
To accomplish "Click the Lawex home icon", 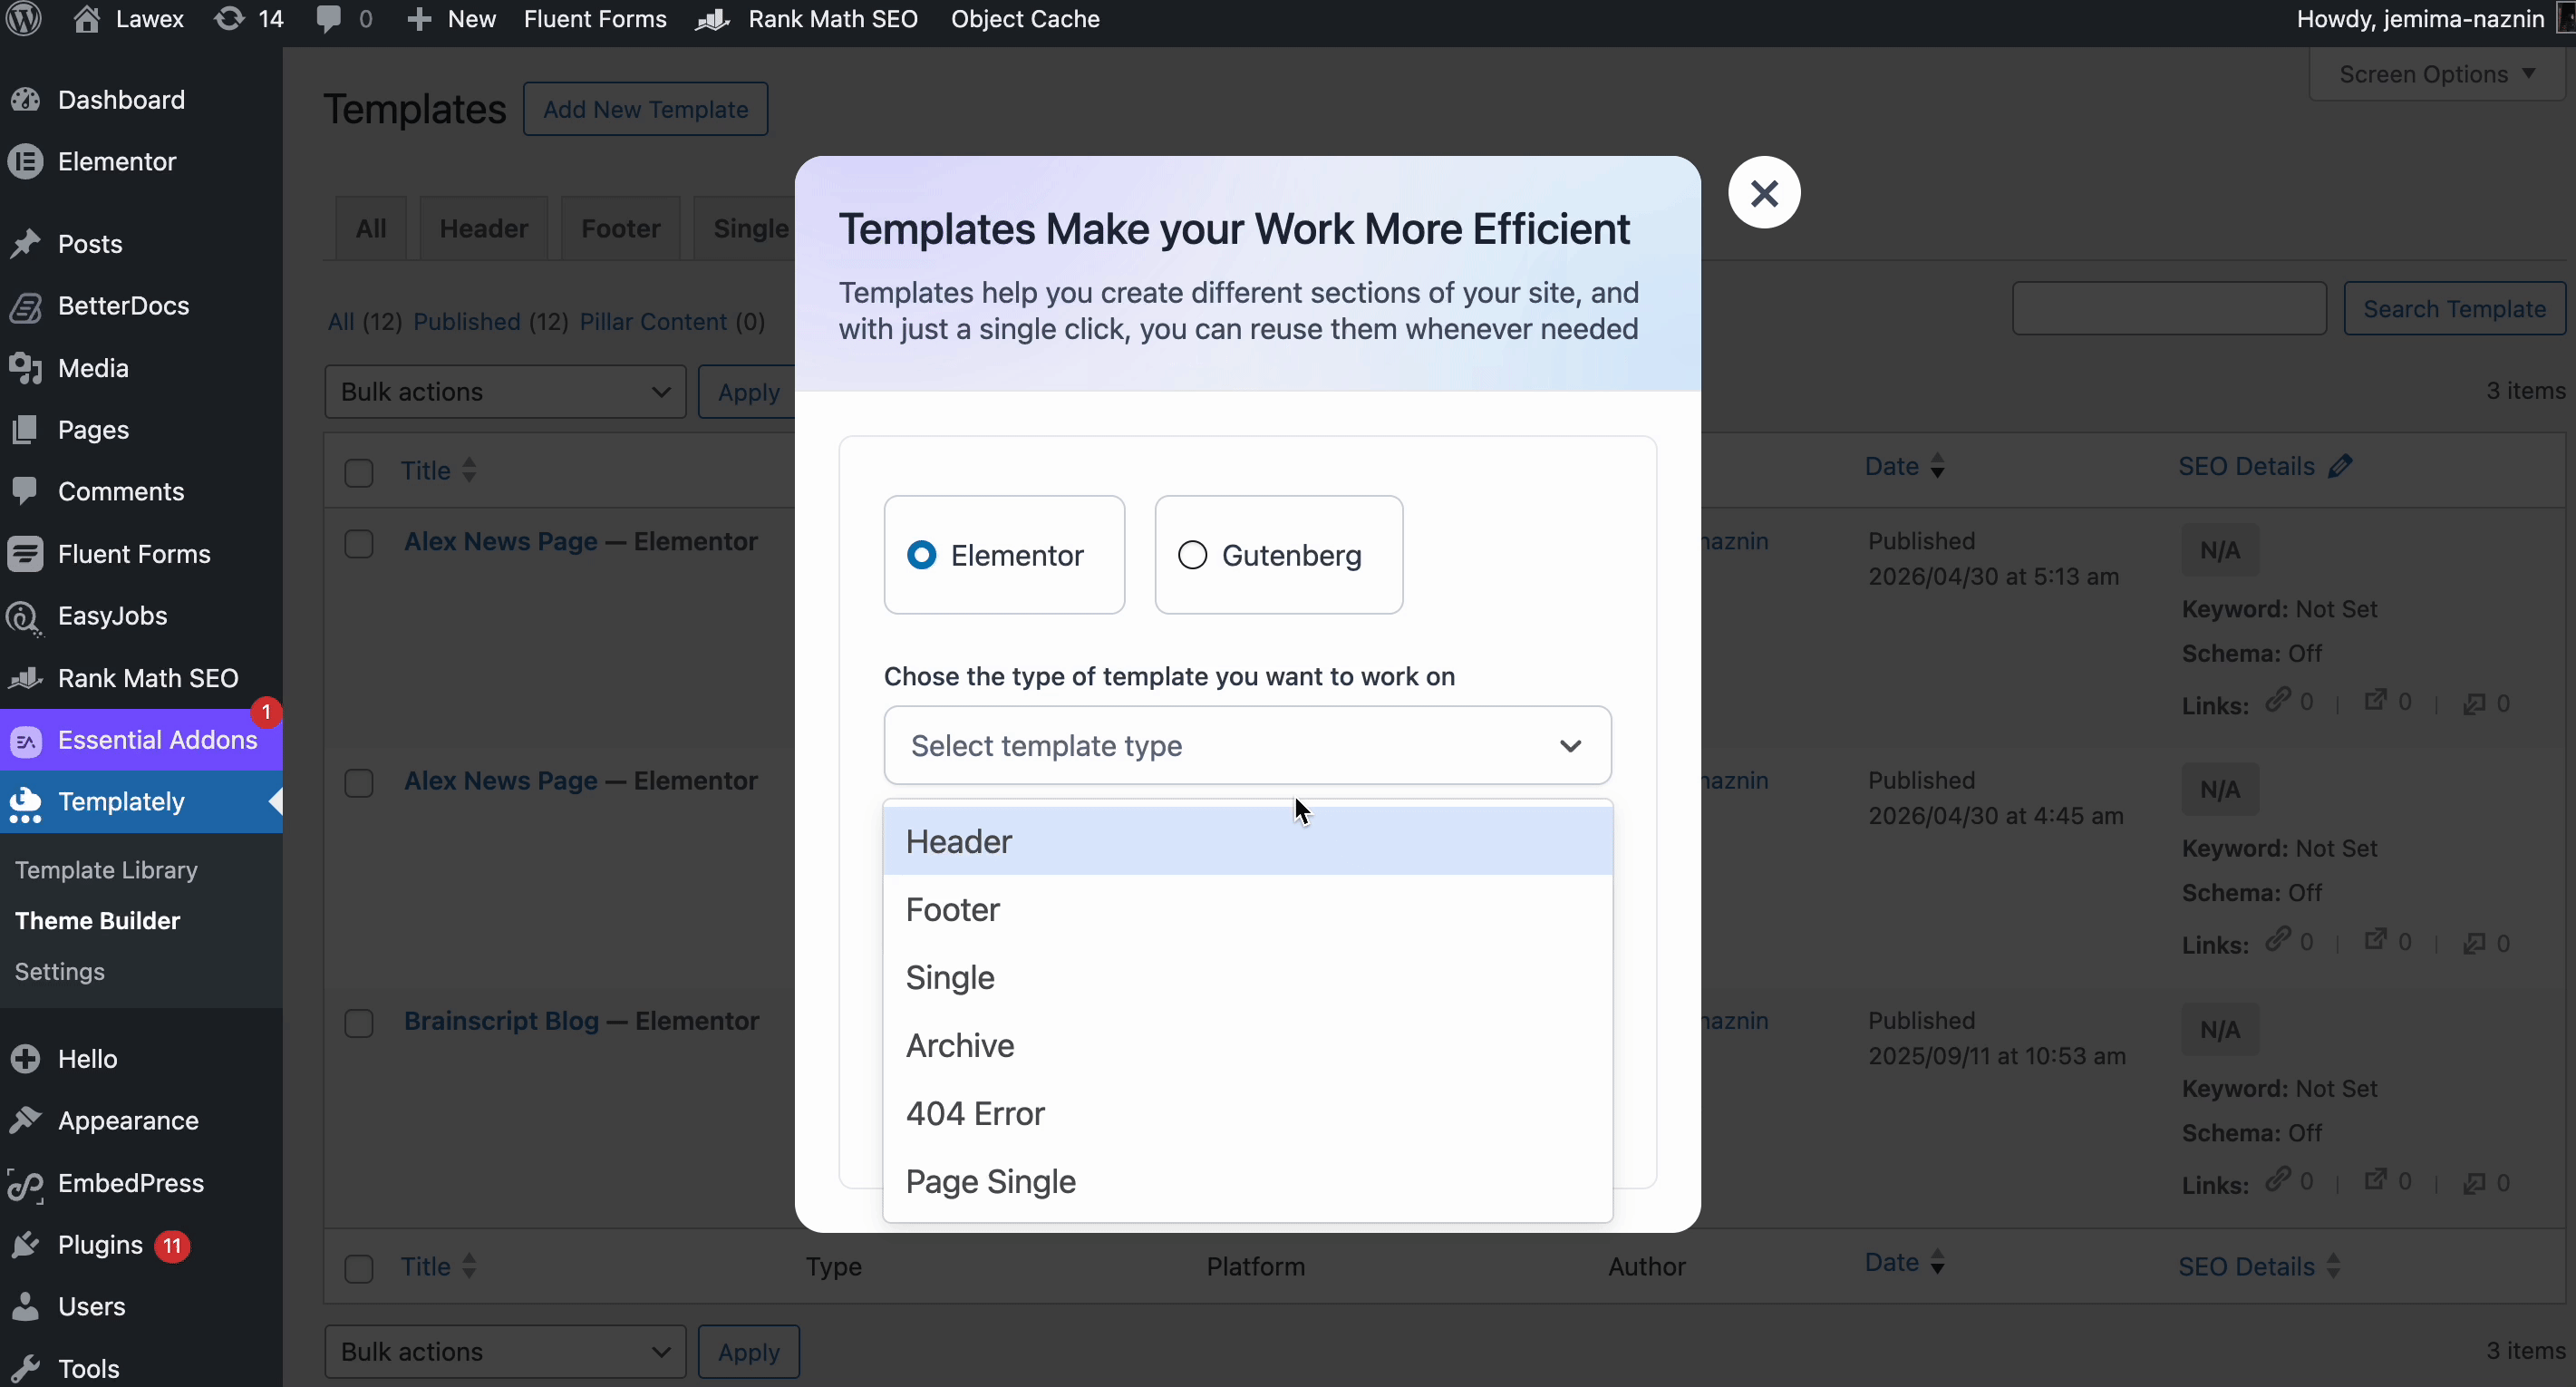I will point(87,19).
